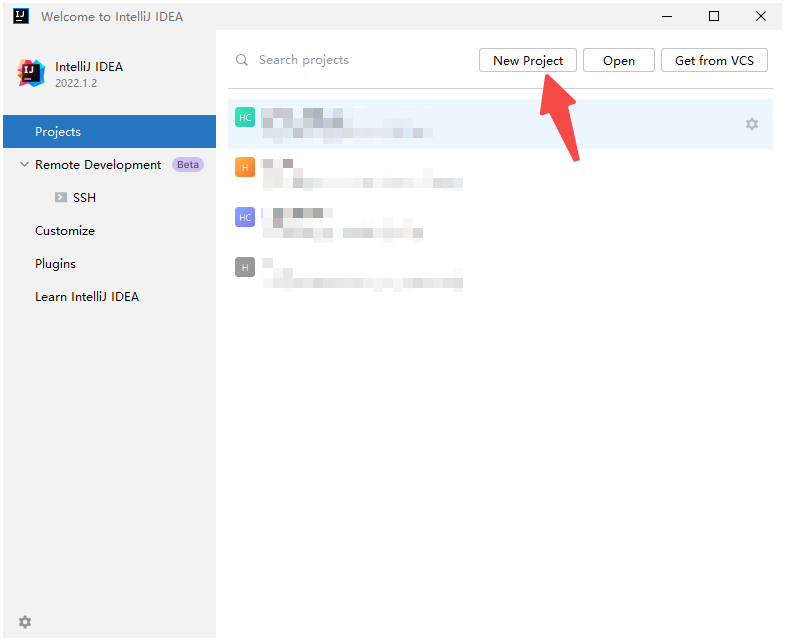Open gear options for first project

751,124
